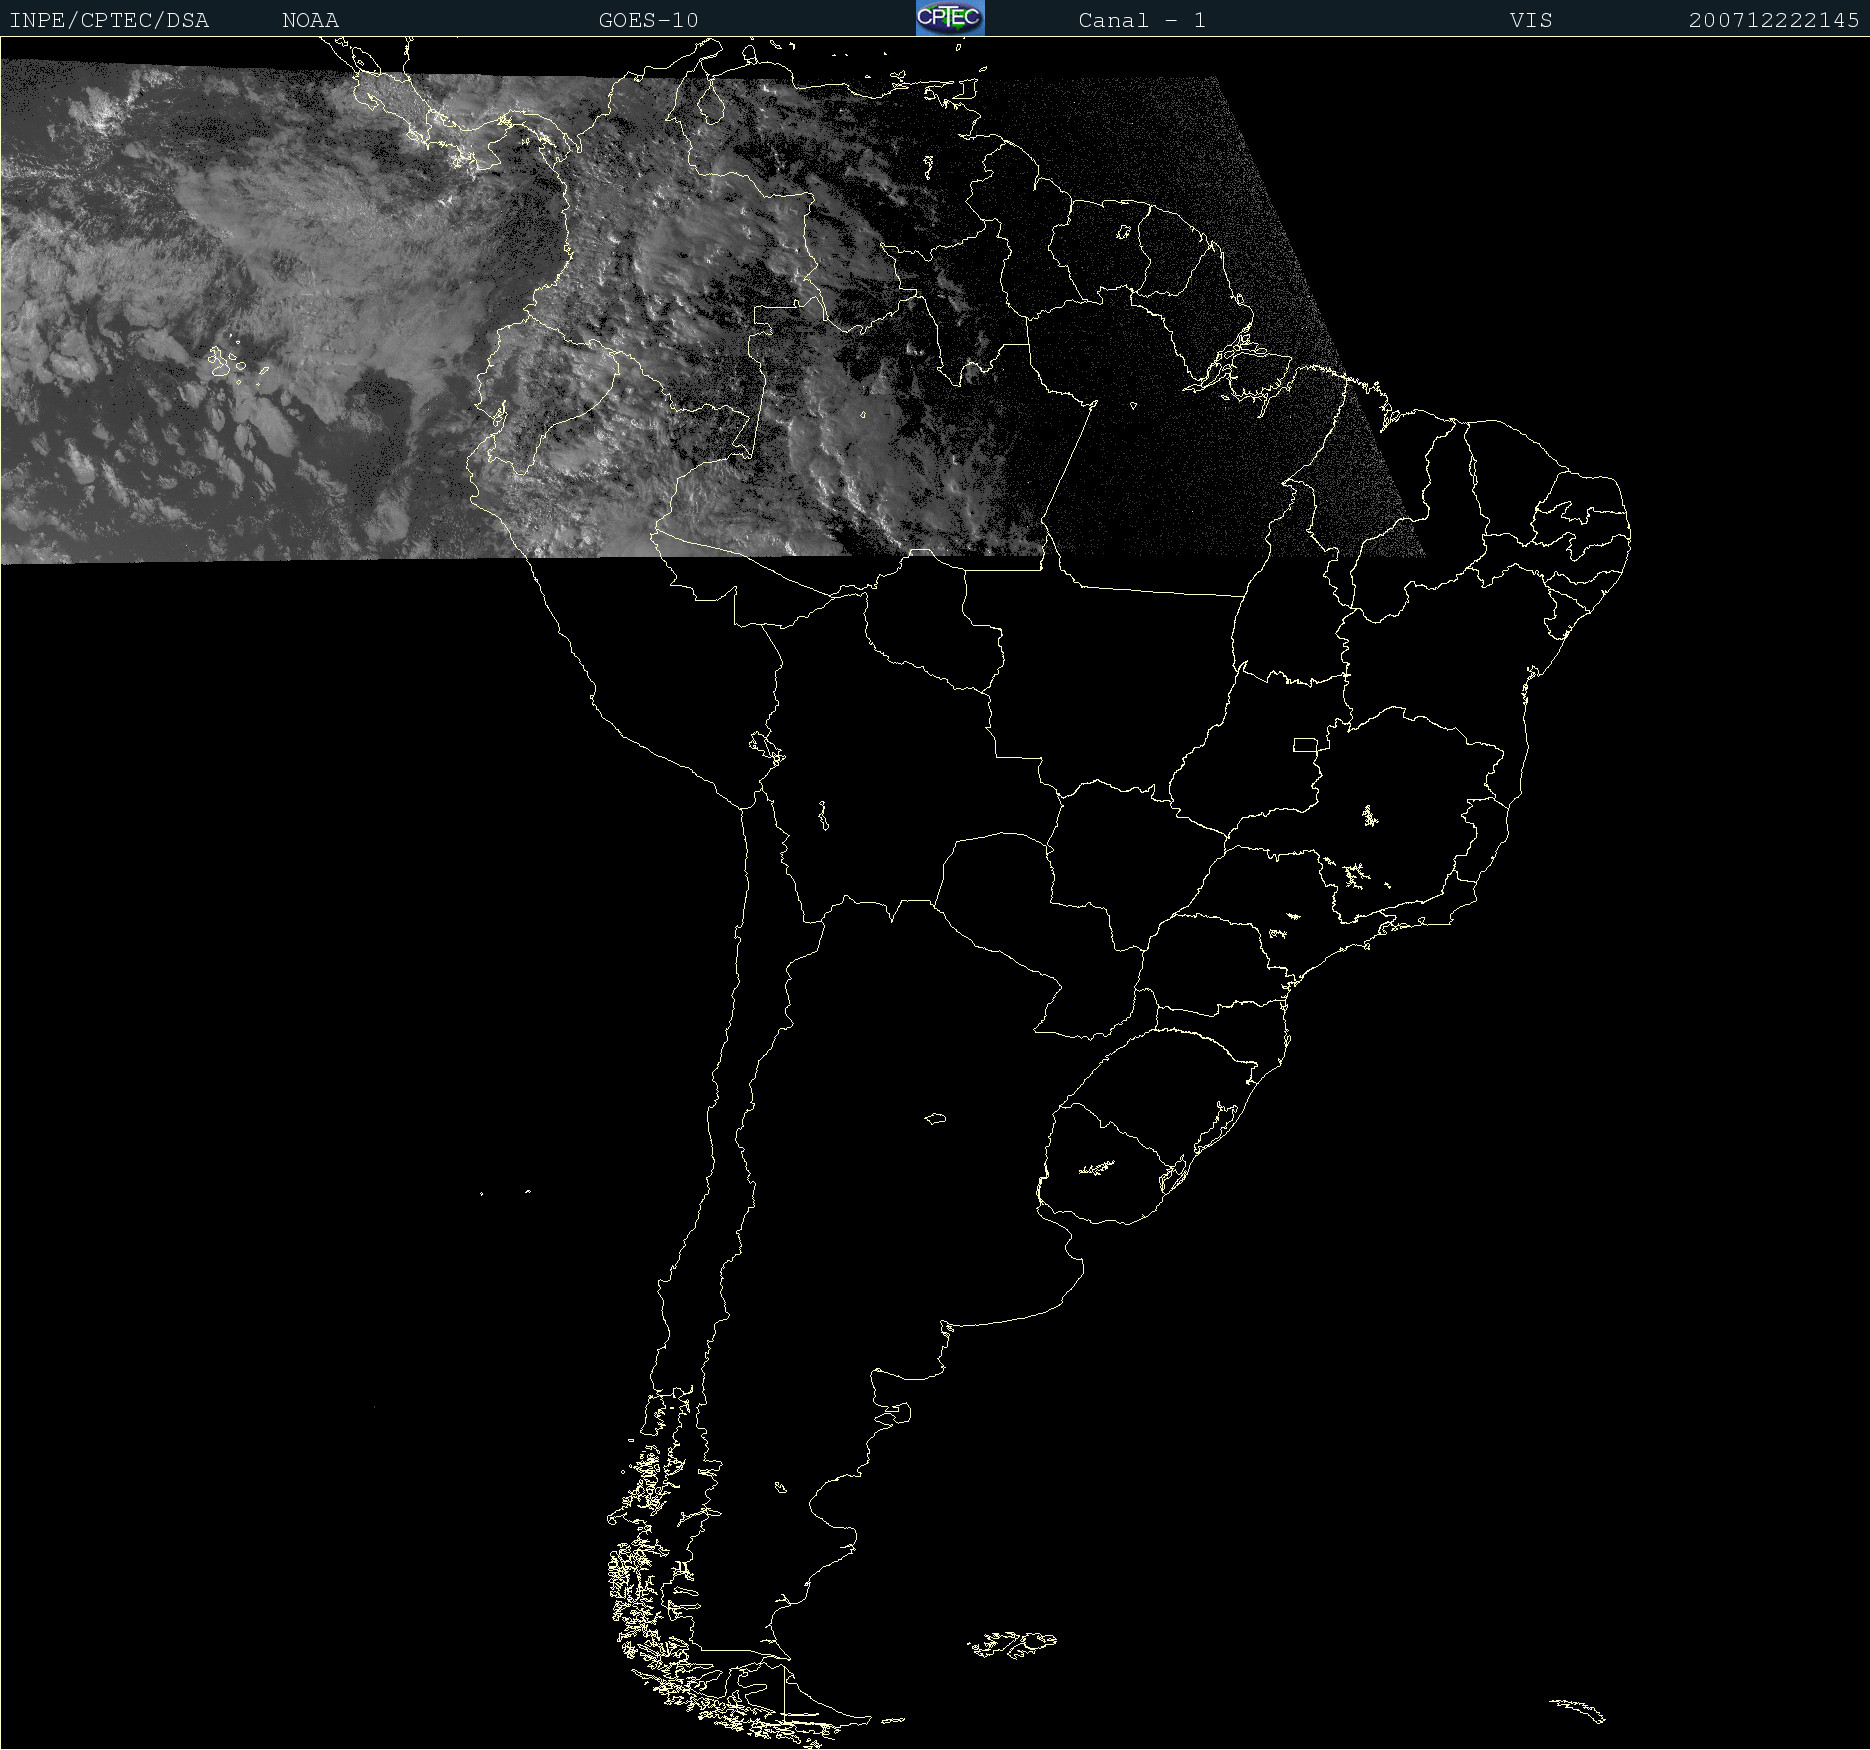This screenshot has height=1750, width=1870.
Task: Click the VIS label in header
Action: pyautogui.click(x=1531, y=20)
